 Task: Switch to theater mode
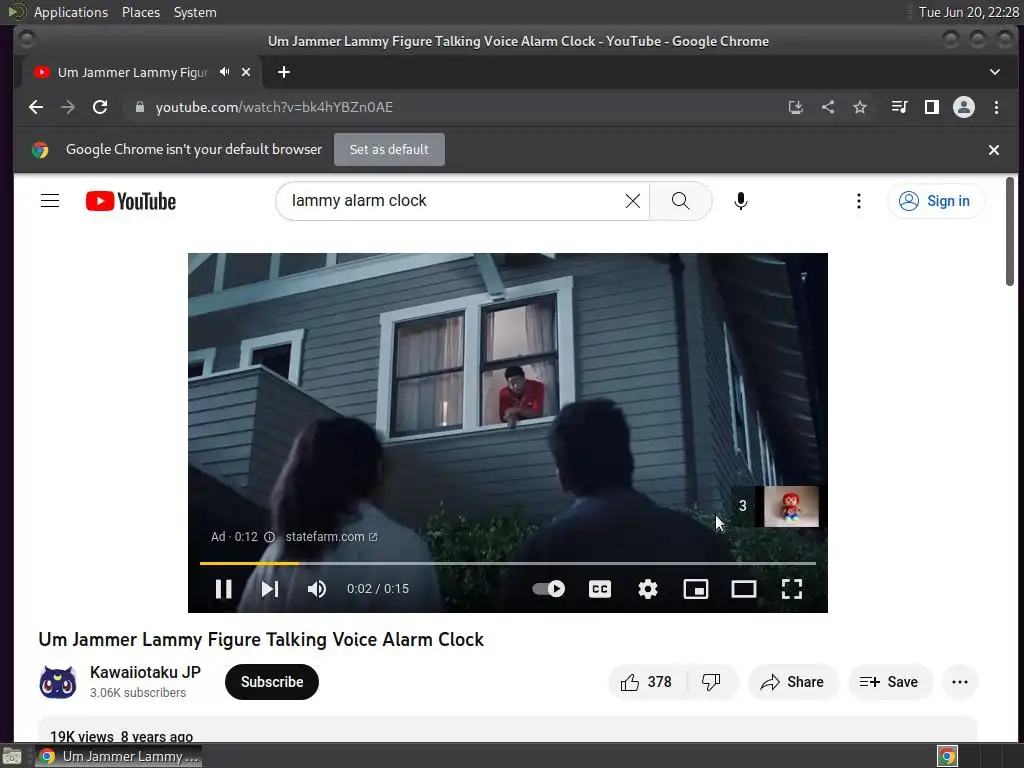[x=743, y=589]
